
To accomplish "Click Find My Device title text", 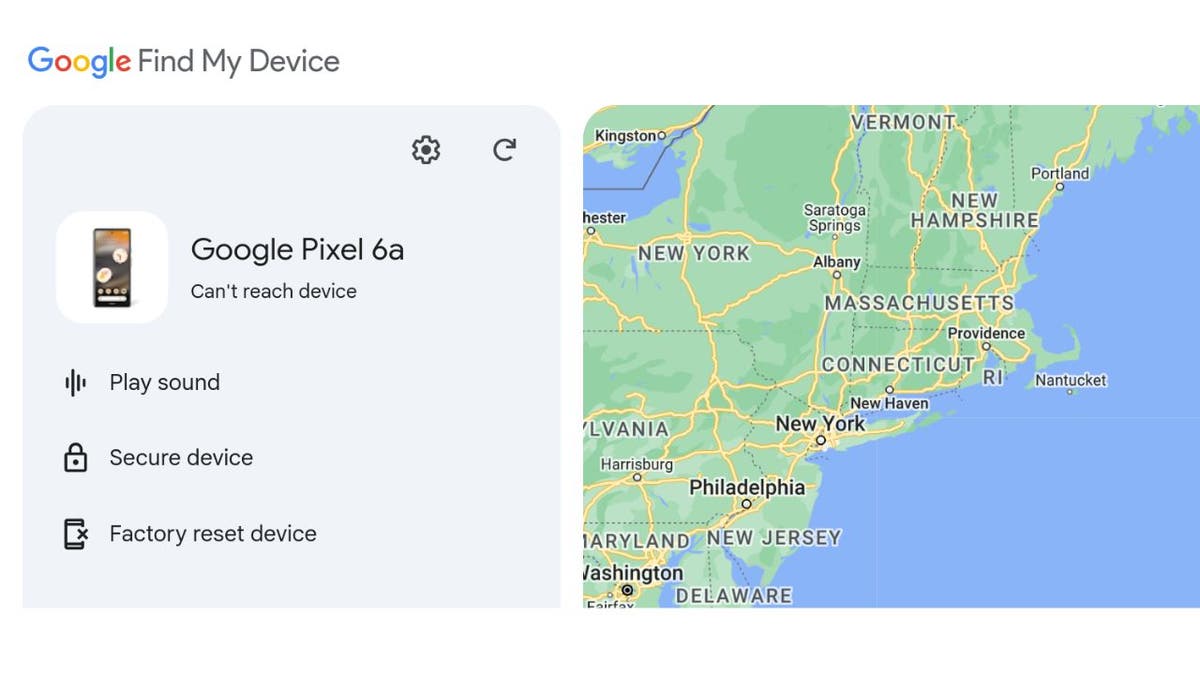I will 239,61.
